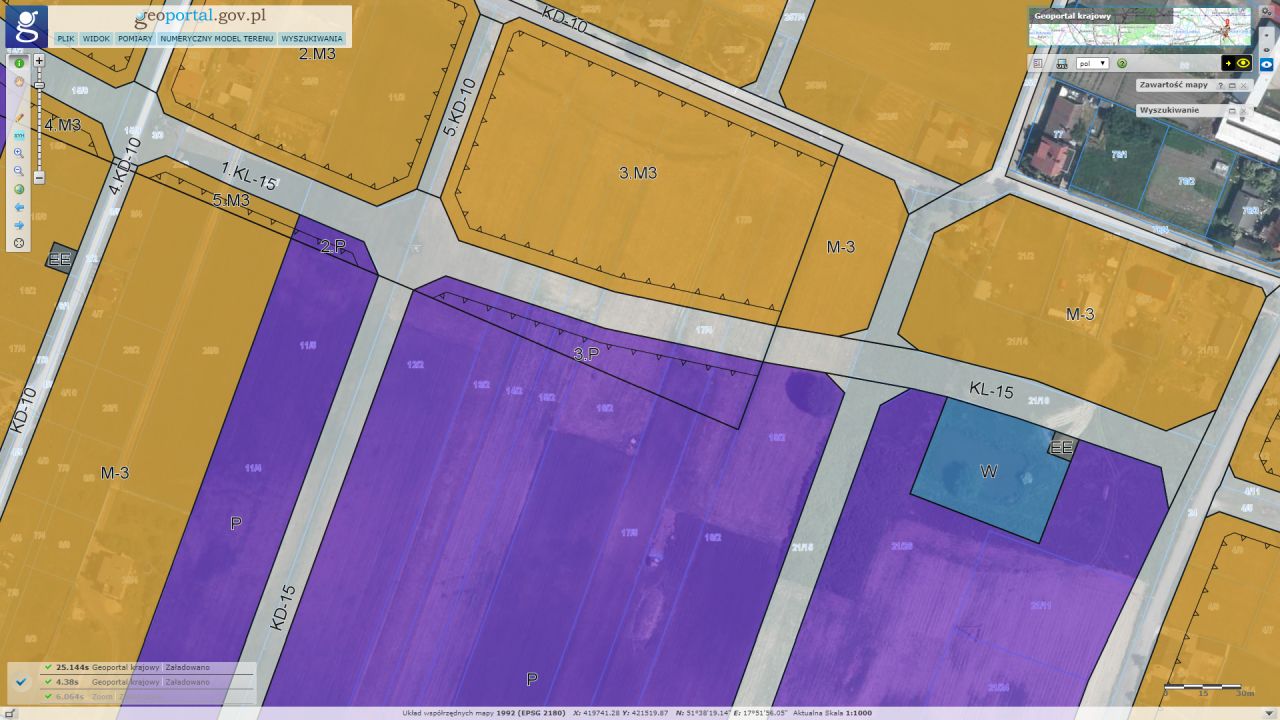Click the 2.P zone label on map
The image size is (1280, 720).
click(x=333, y=246)
